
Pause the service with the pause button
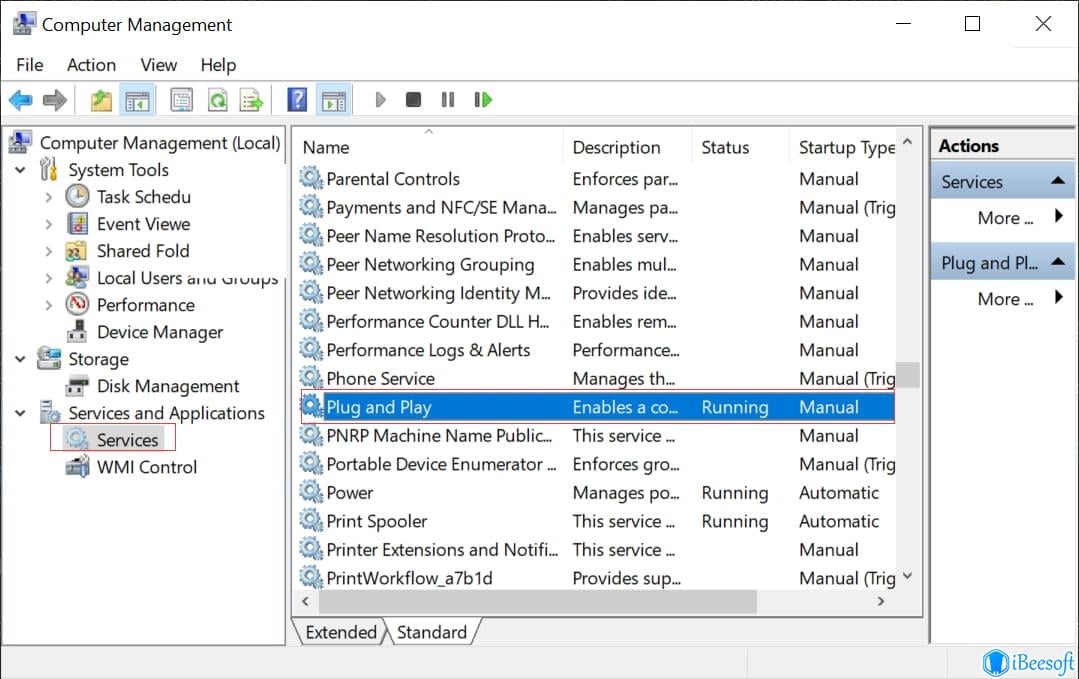click(x=447, y=100)
